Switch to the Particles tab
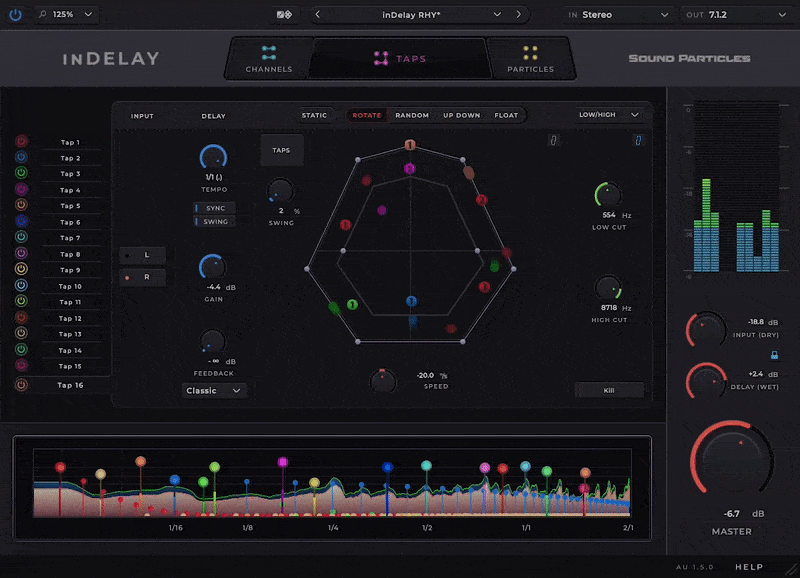 pyautogui.click(x=531, y=59)
